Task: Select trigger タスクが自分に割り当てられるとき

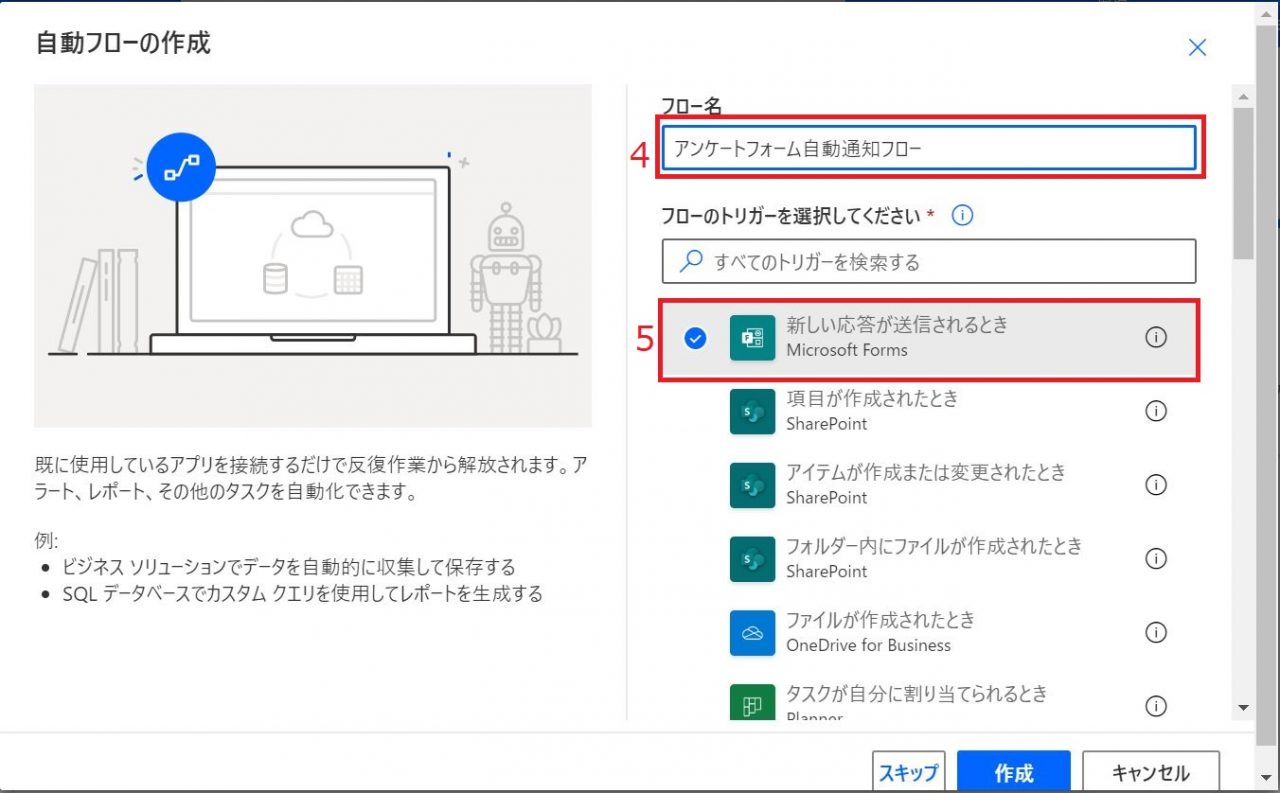Action: 930,700
